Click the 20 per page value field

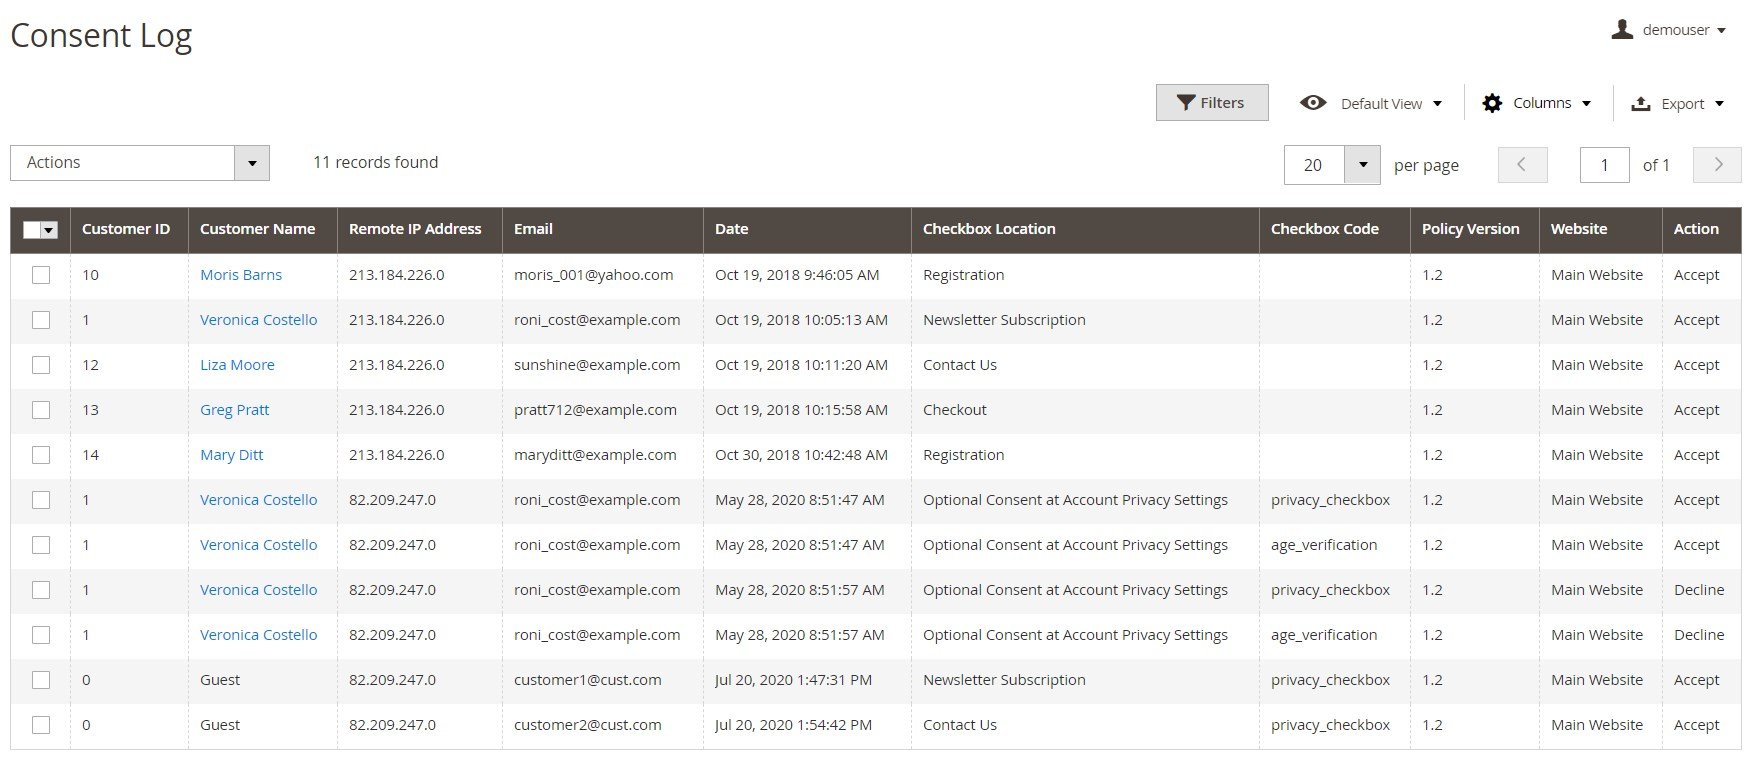tap(1314, 165)
